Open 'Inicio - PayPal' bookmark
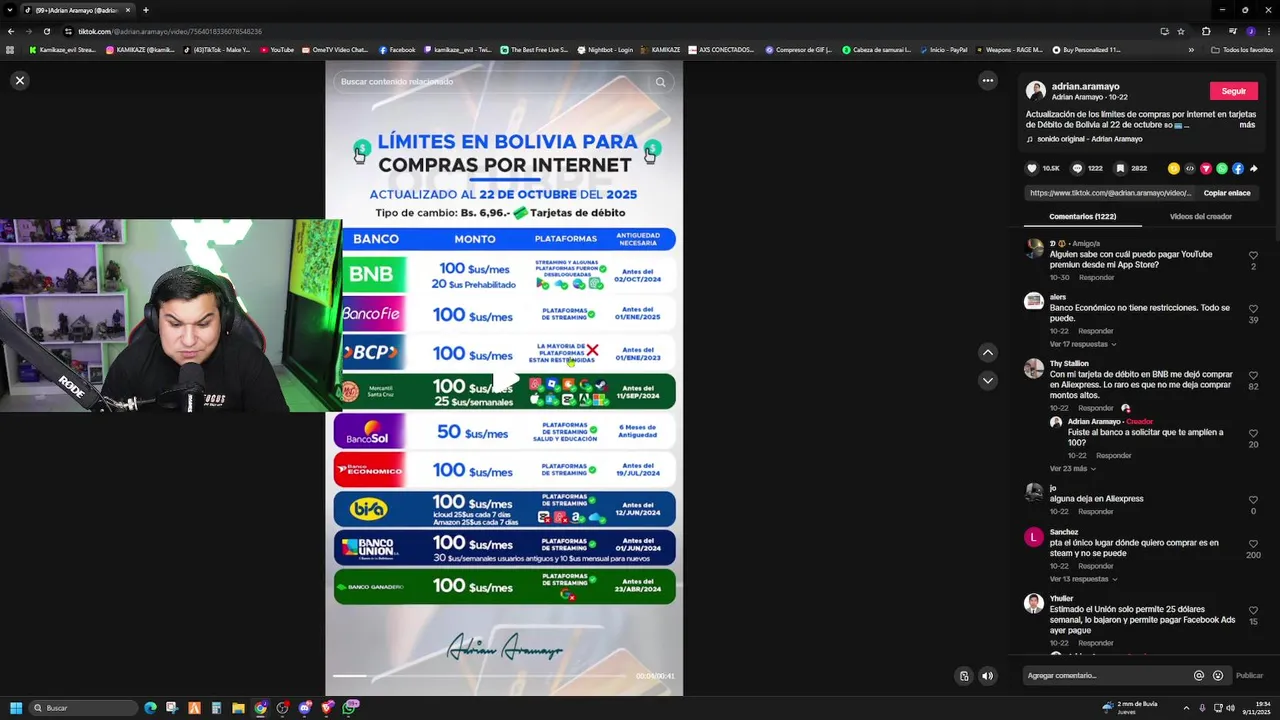The height and width of the screenshot is (720, 1280). click(x=943, y=50)
